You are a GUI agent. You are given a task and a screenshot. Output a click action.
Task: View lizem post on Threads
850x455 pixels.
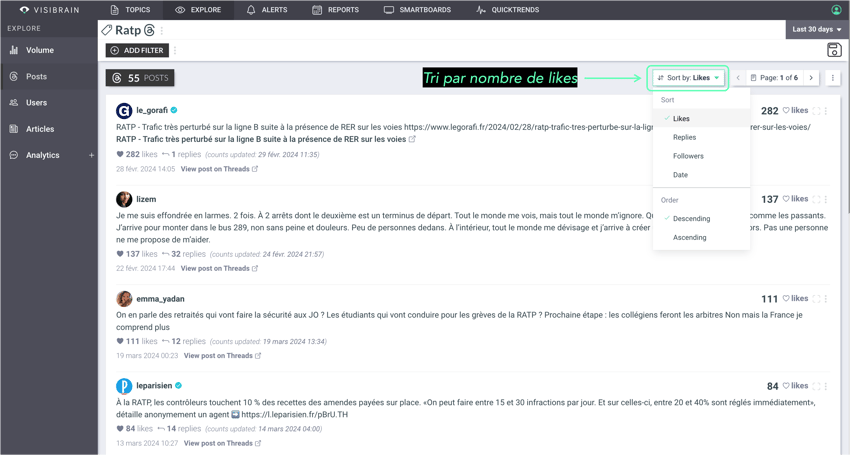[219, 268]
